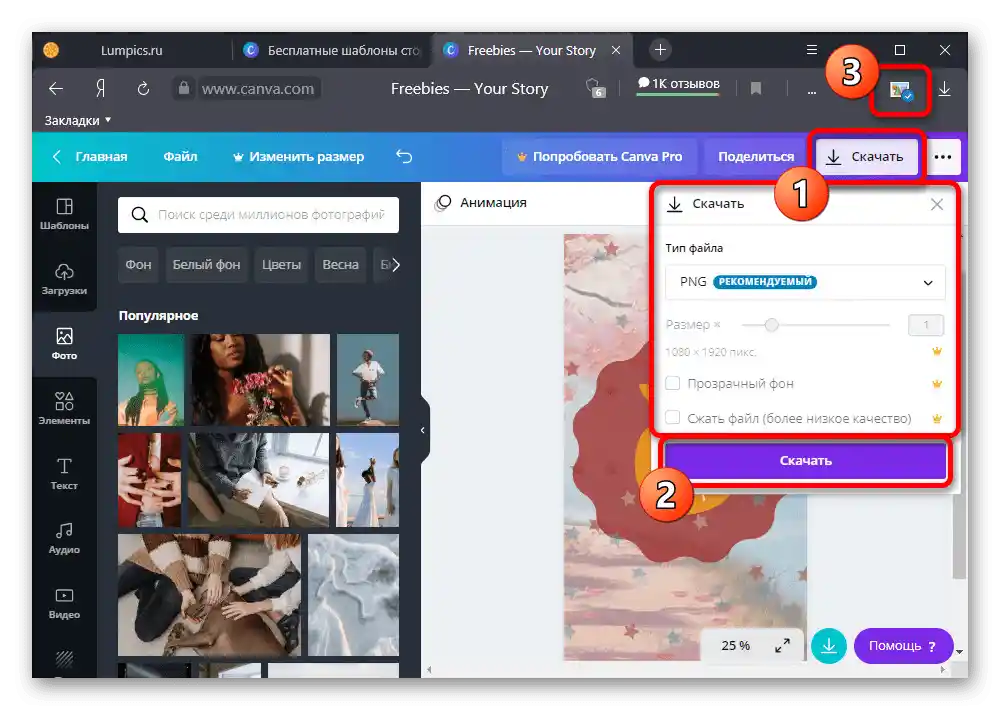1000x710 pixels.
Task: Open the 25 % zoom level control
Action: (x=735, y=646)
